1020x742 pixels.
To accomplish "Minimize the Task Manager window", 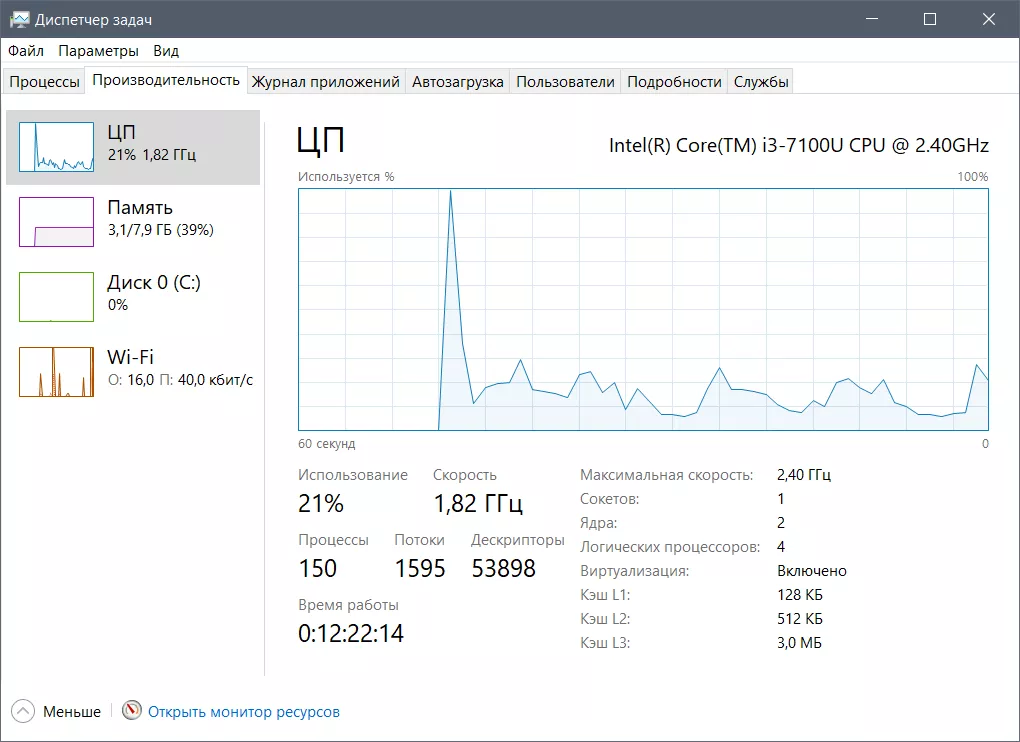I will pos(872,20).
